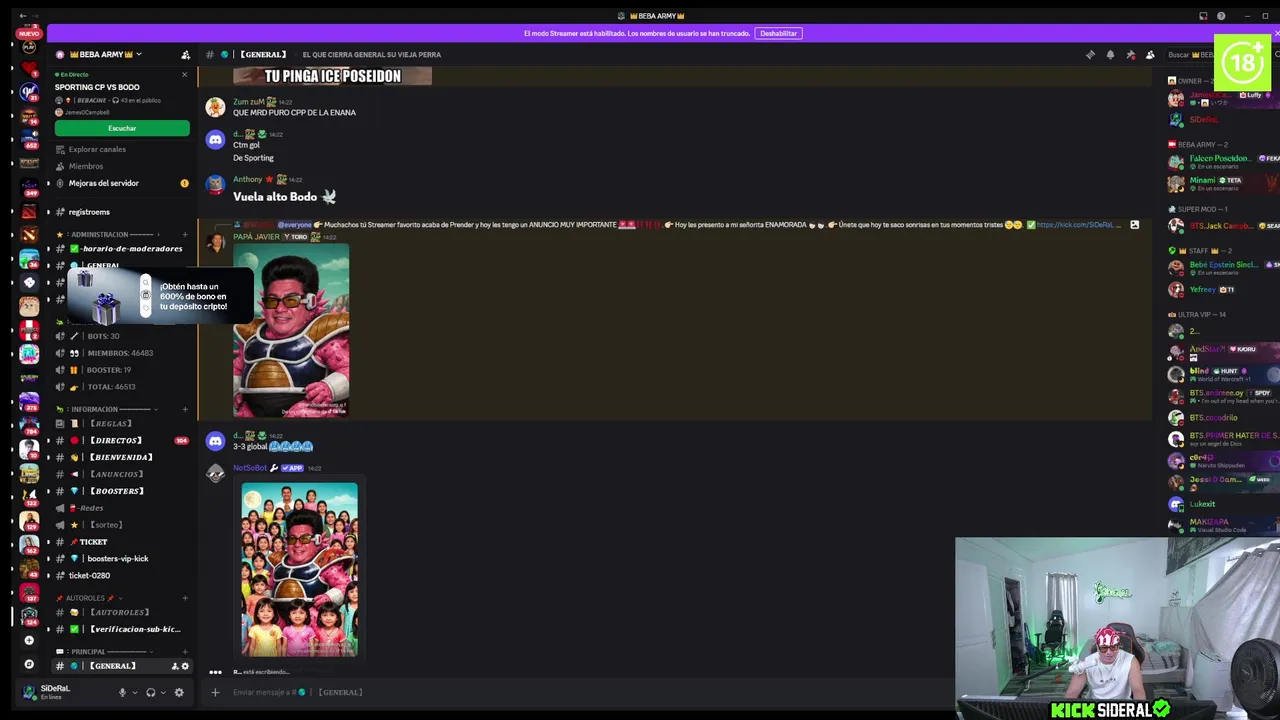
Task: Open microphone input options arrow
Action: 134,692
